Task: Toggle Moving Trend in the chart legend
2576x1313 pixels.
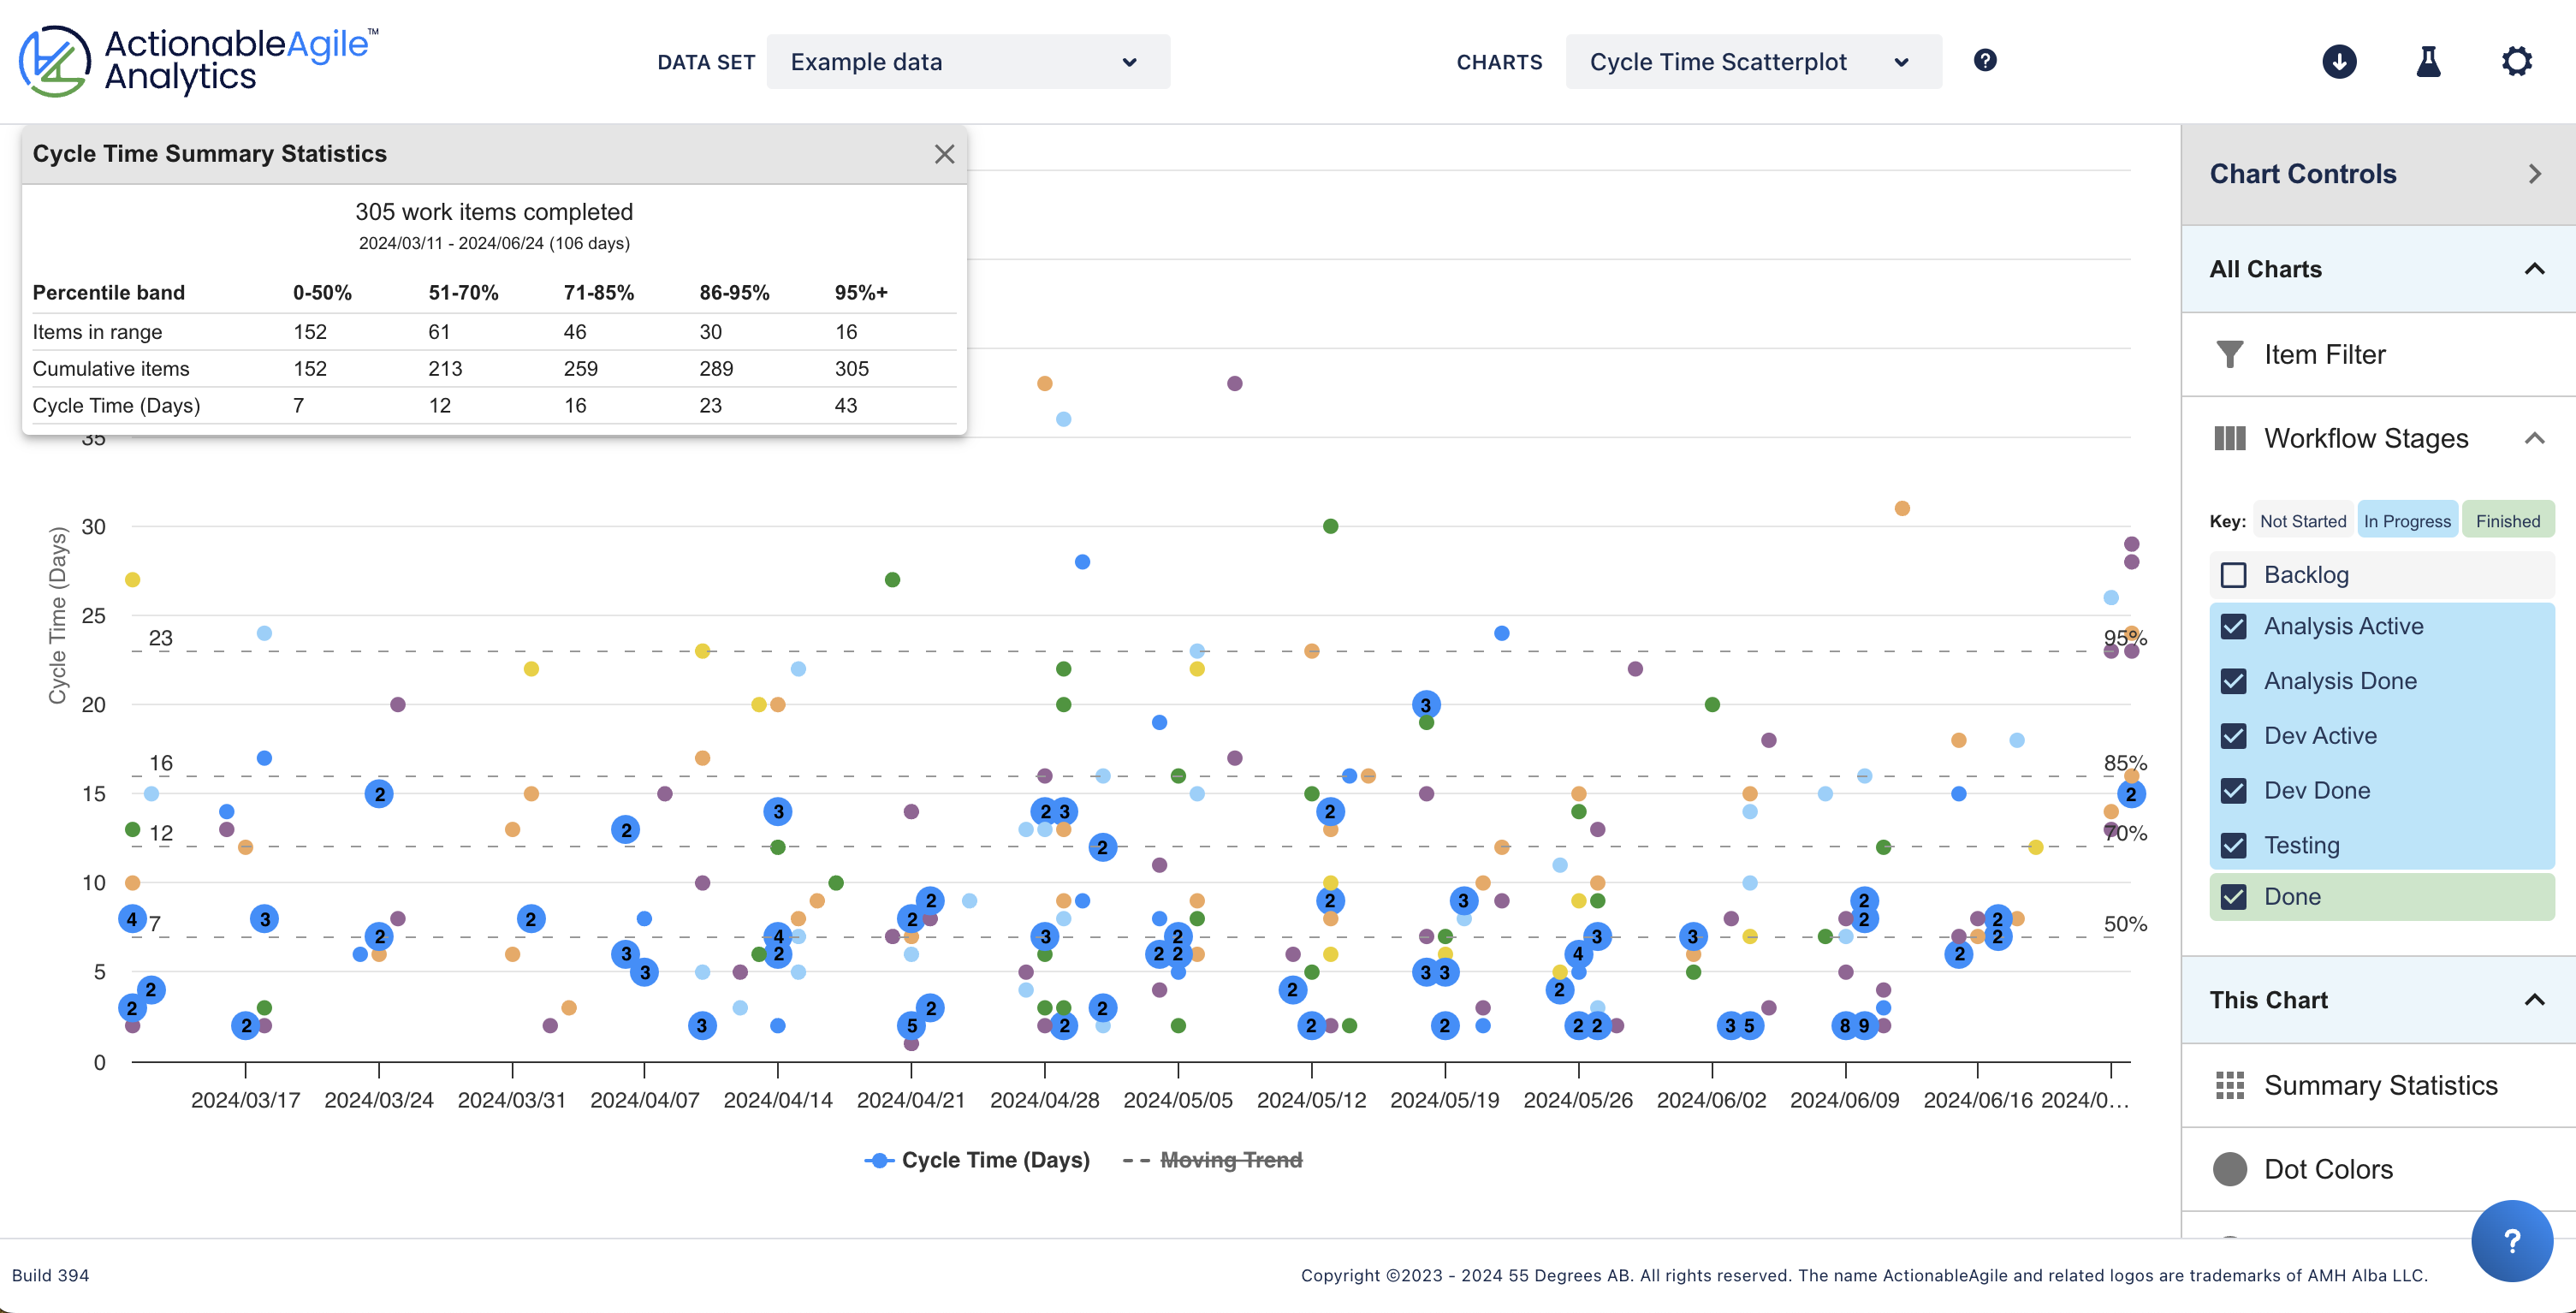Action: [x=1232, y=1159]
